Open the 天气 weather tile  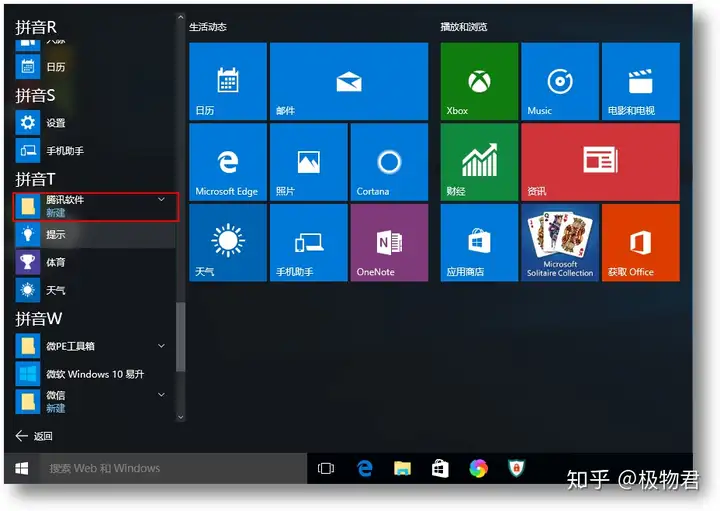click(x=228, y=243)
